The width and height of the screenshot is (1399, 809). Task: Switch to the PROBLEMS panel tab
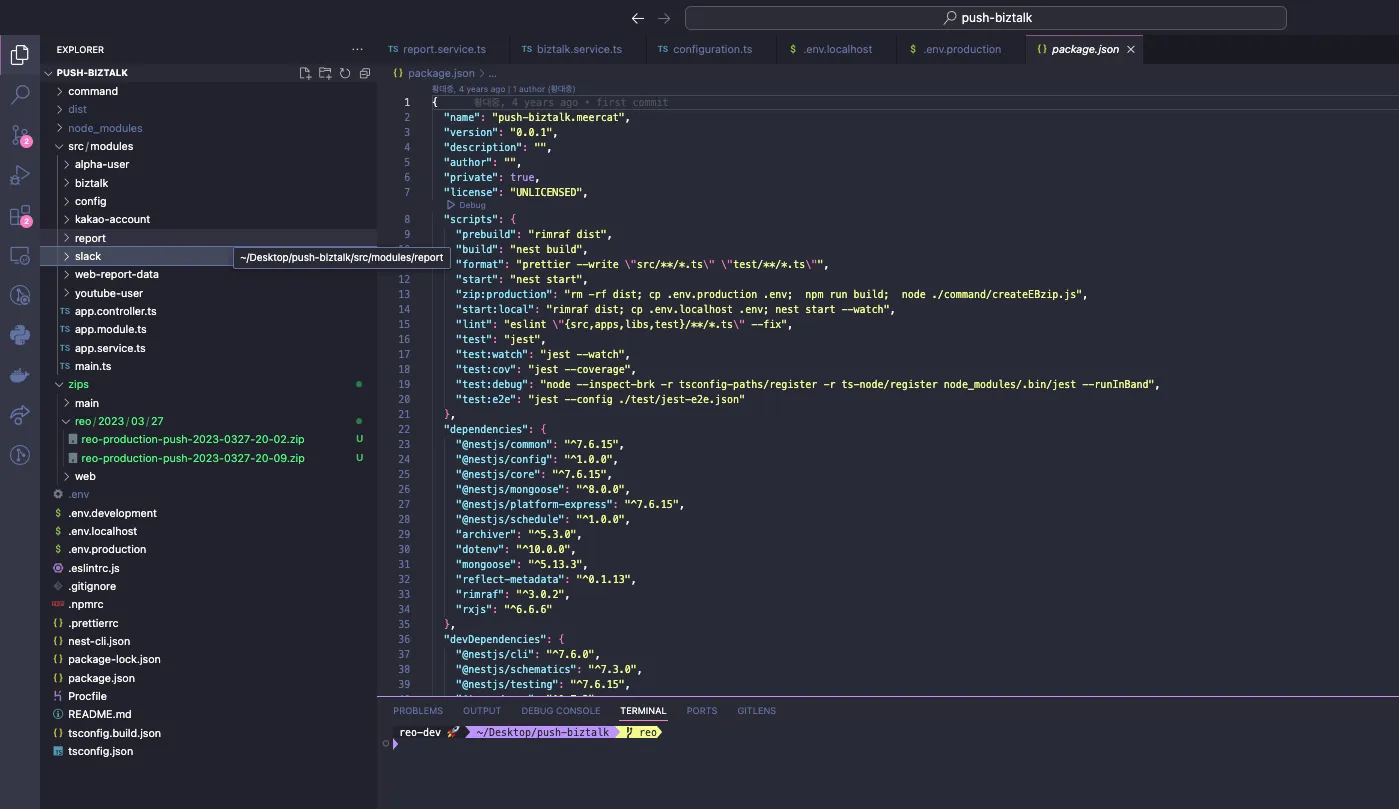click(418, 711)
